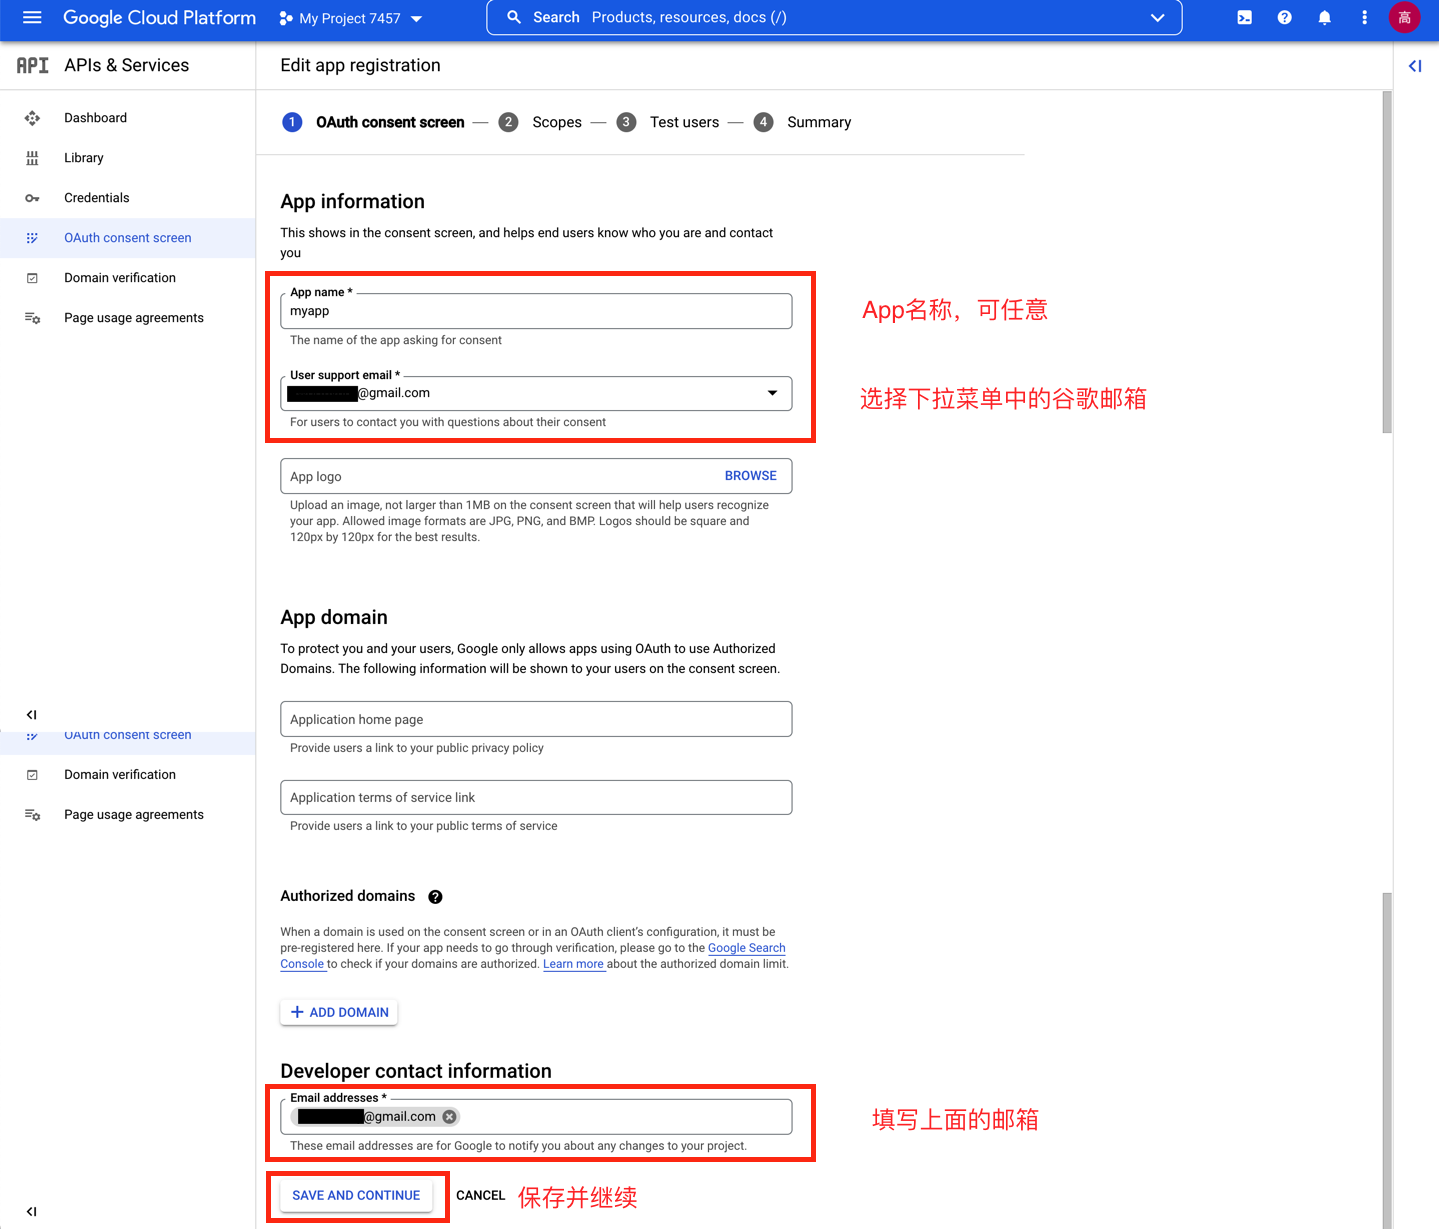Click the upper Domain verification checkbox icon

tap(32, 278)
